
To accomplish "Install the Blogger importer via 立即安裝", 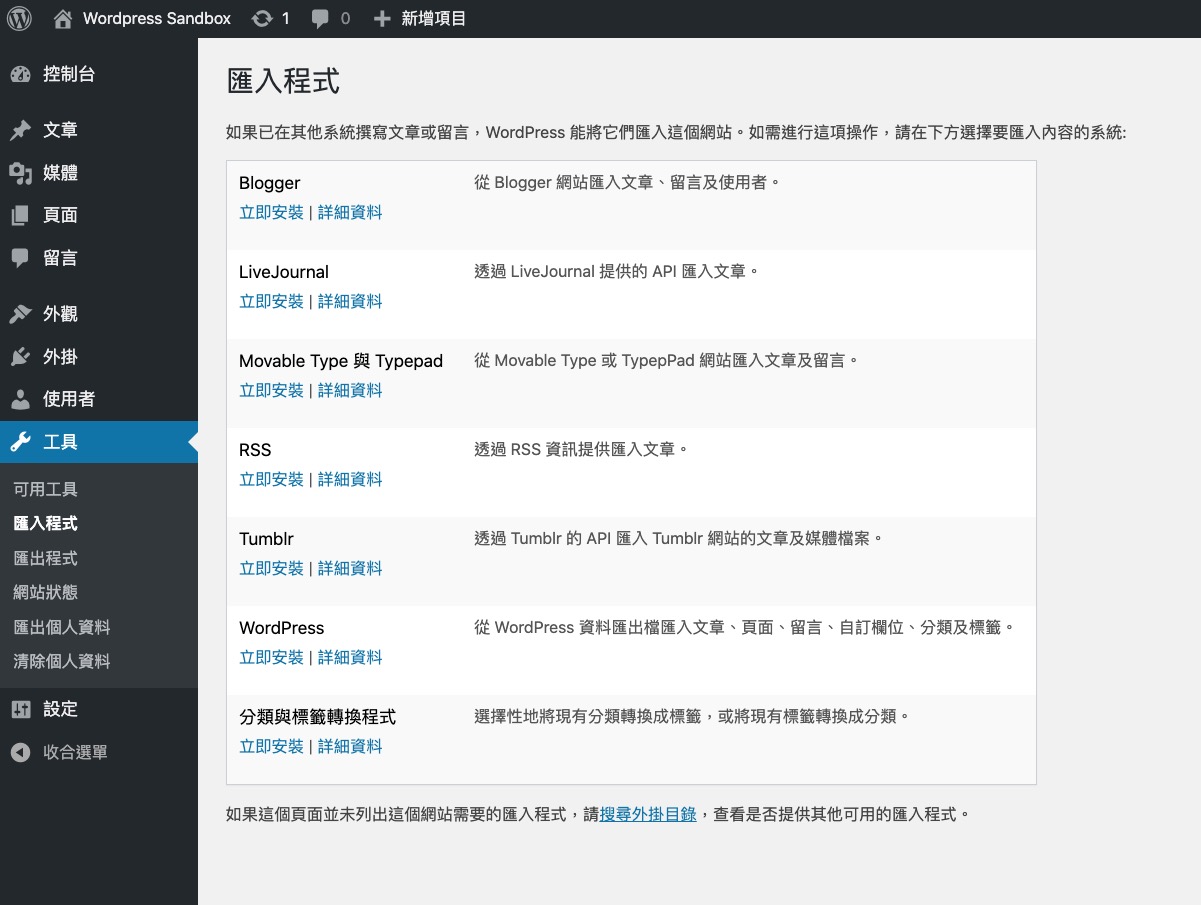I will tap(271, 212).
